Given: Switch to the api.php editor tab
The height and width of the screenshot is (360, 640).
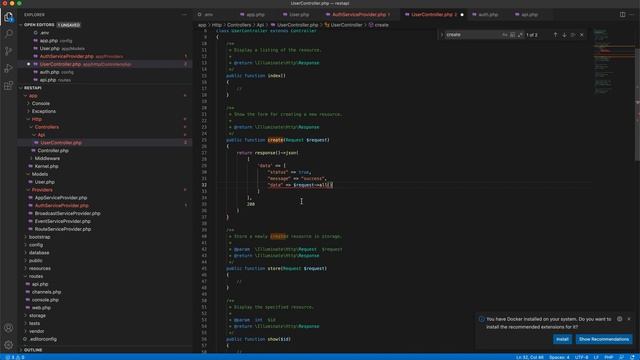Looking at the screenshot, I should click(x=529, y=14).
